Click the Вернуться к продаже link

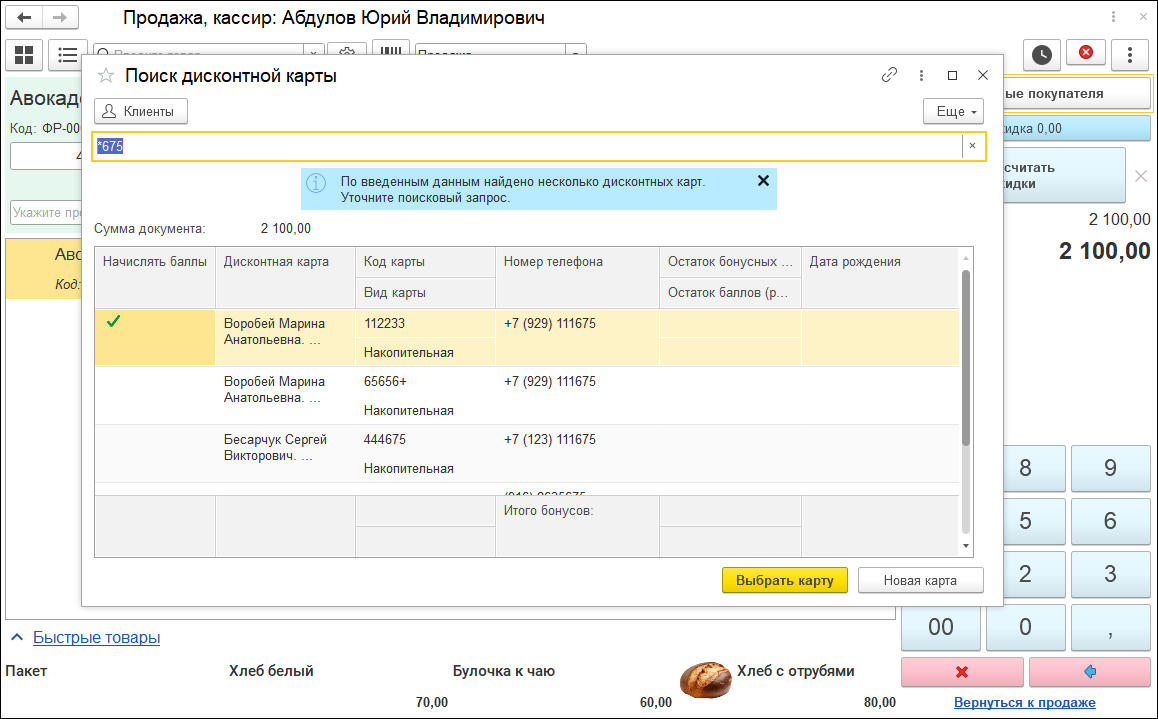click(x=1024, y=702)
